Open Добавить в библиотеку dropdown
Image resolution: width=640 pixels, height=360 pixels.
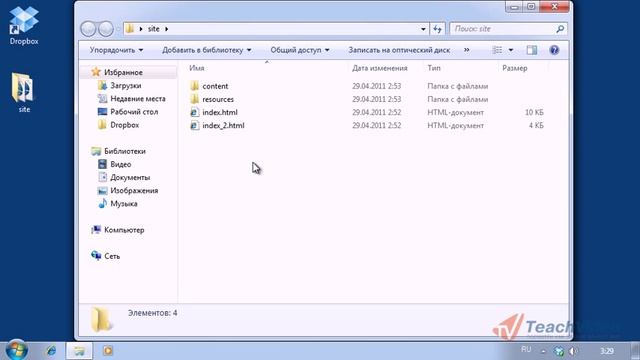[207, 50]
